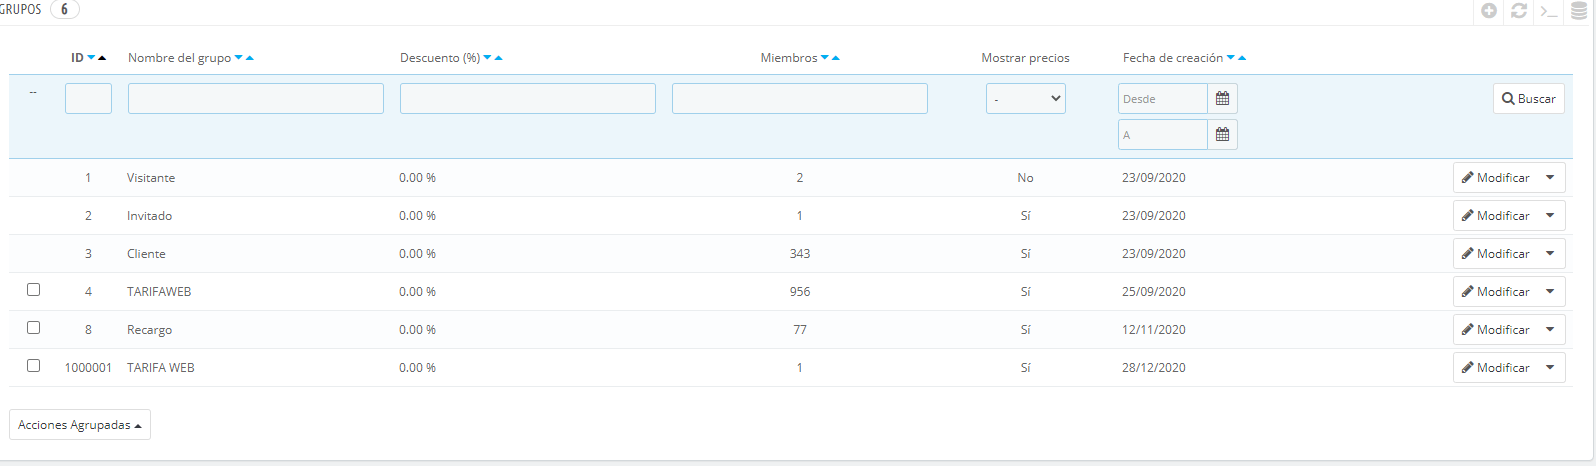The height and width of the screenshot is (466, 1596).
Task: Sort Nombre del grupo ascending
Action: tap(250, 58)
